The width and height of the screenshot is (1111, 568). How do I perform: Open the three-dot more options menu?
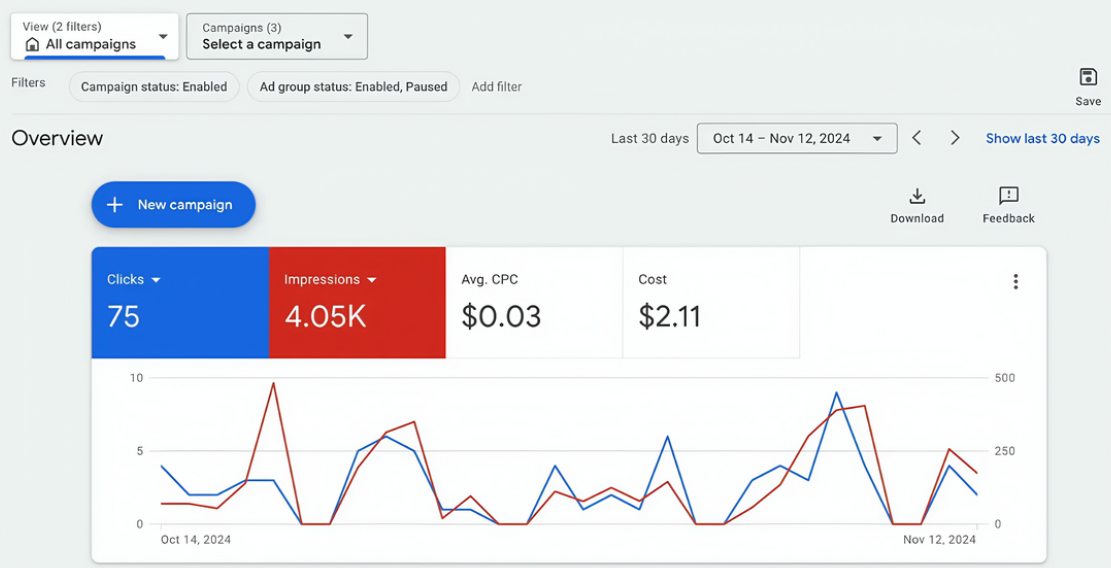point(1015,282)
